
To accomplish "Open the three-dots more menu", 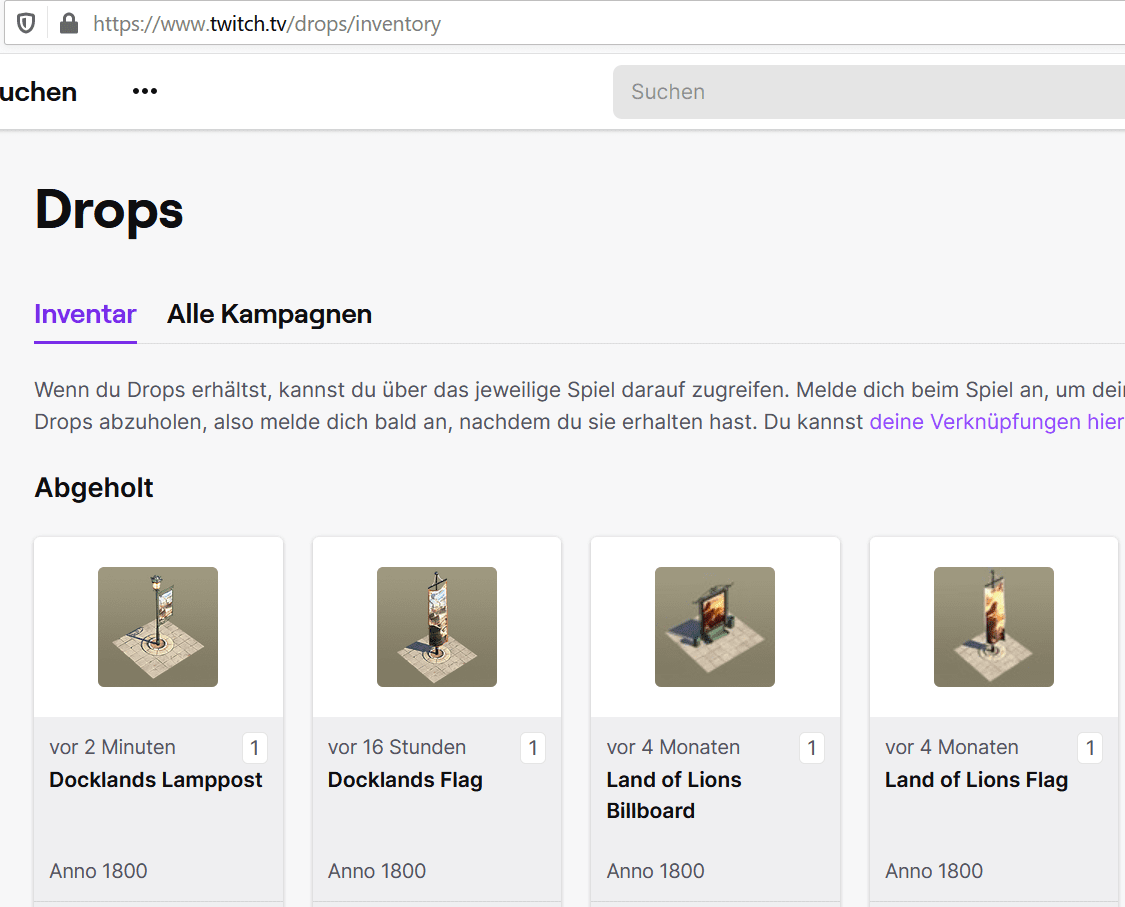I will (x=145, y=91).
